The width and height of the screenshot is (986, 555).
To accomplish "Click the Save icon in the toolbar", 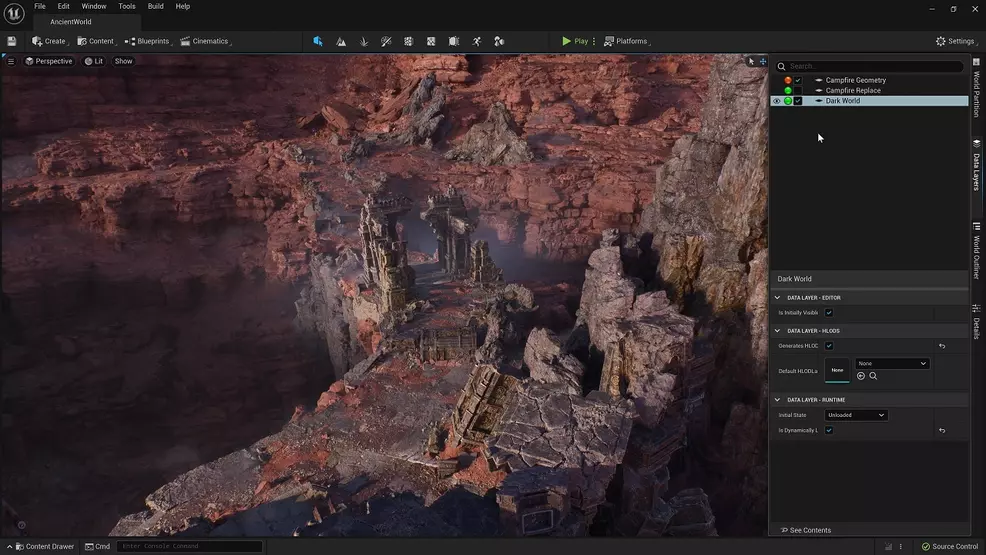I will point(11,41).
